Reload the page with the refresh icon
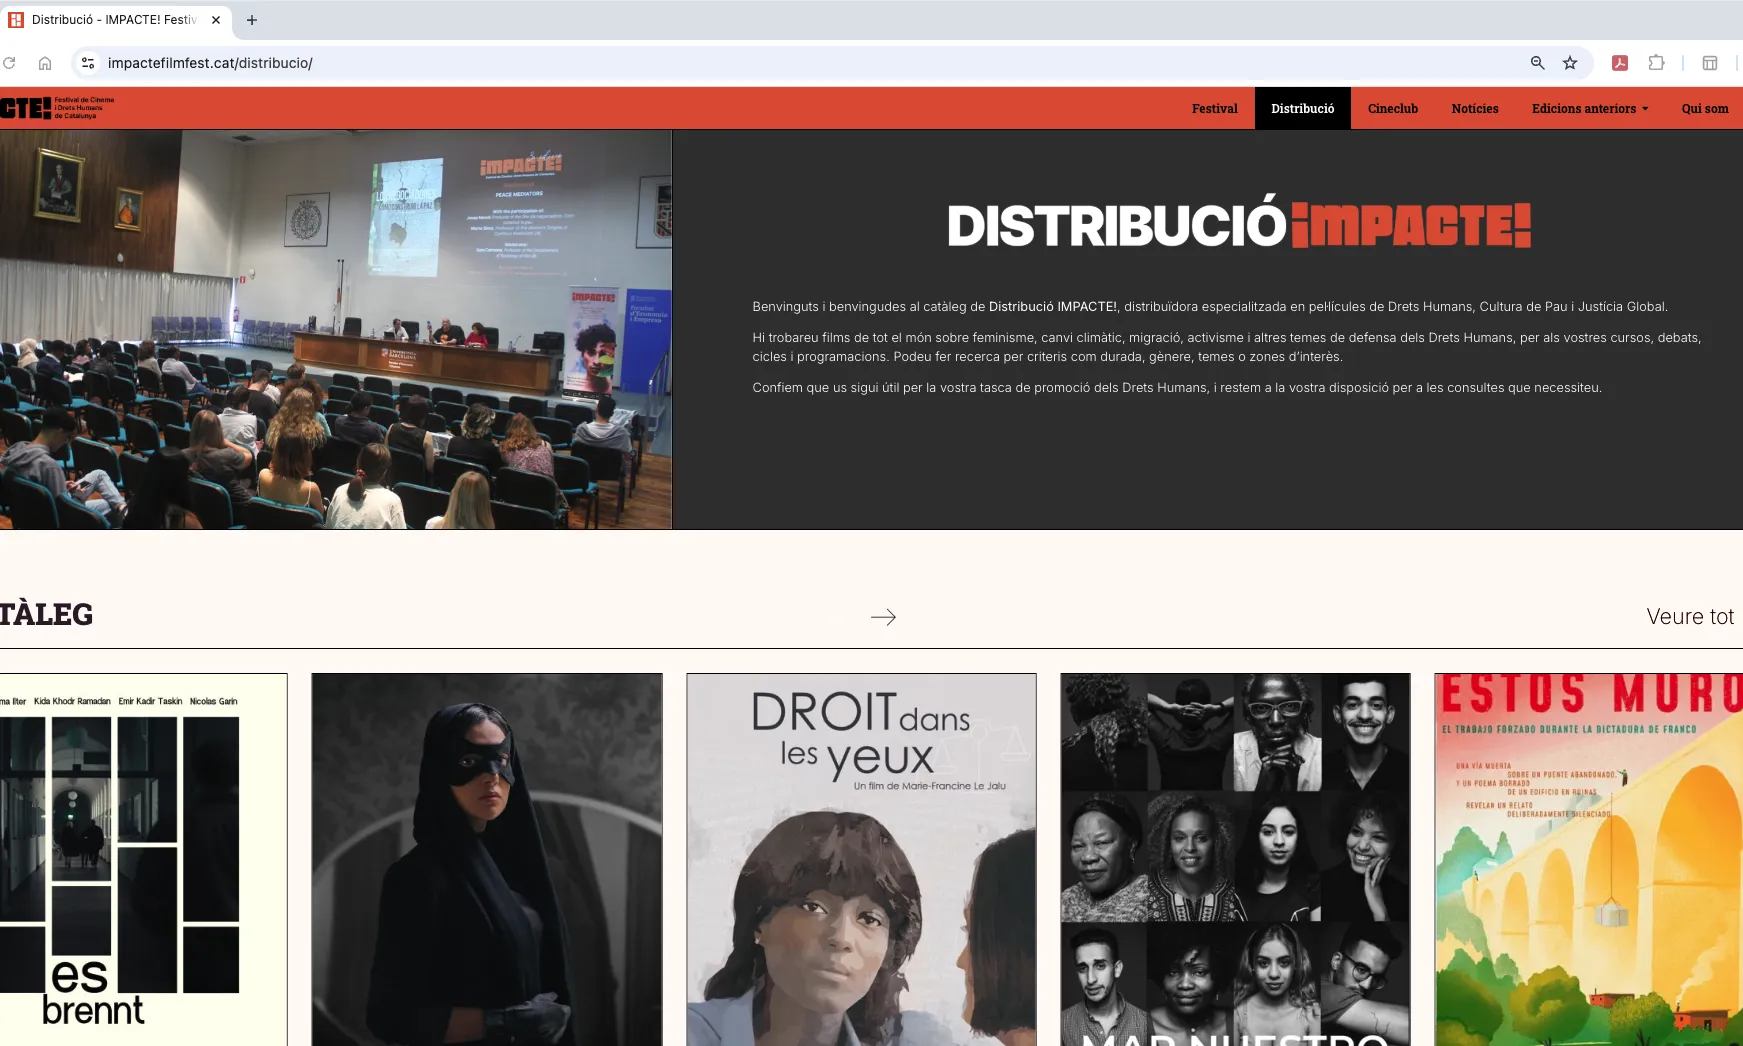1743x1046 pixels. tap(9, 63)
